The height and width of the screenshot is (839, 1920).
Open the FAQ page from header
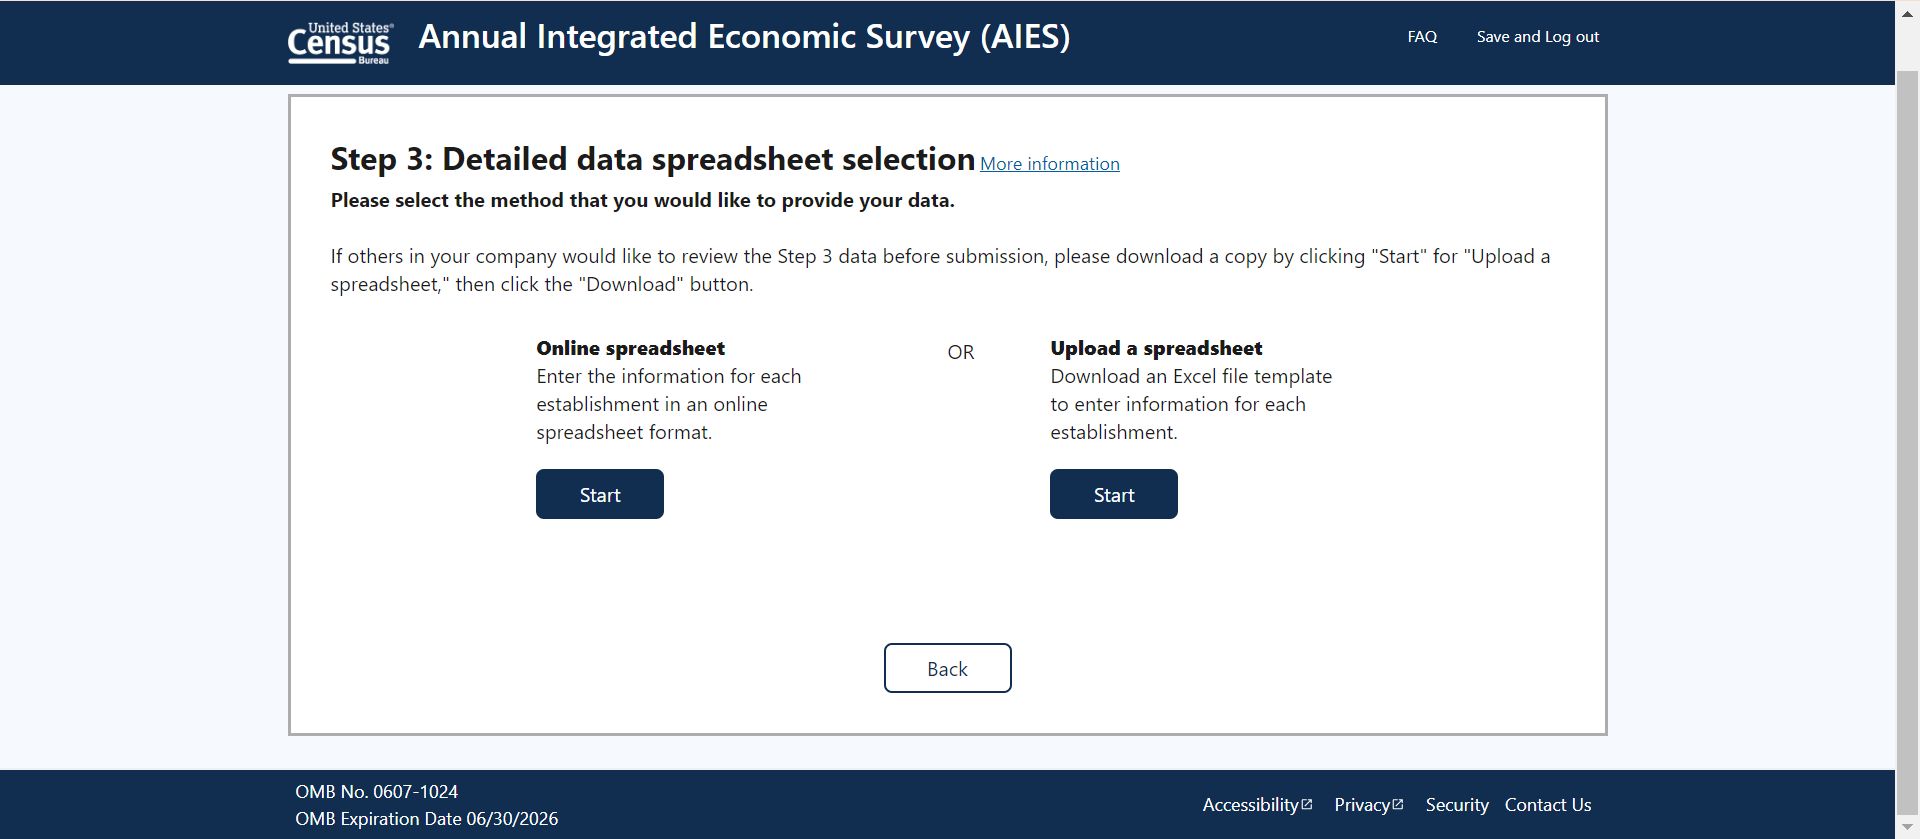pos(1422,37)
